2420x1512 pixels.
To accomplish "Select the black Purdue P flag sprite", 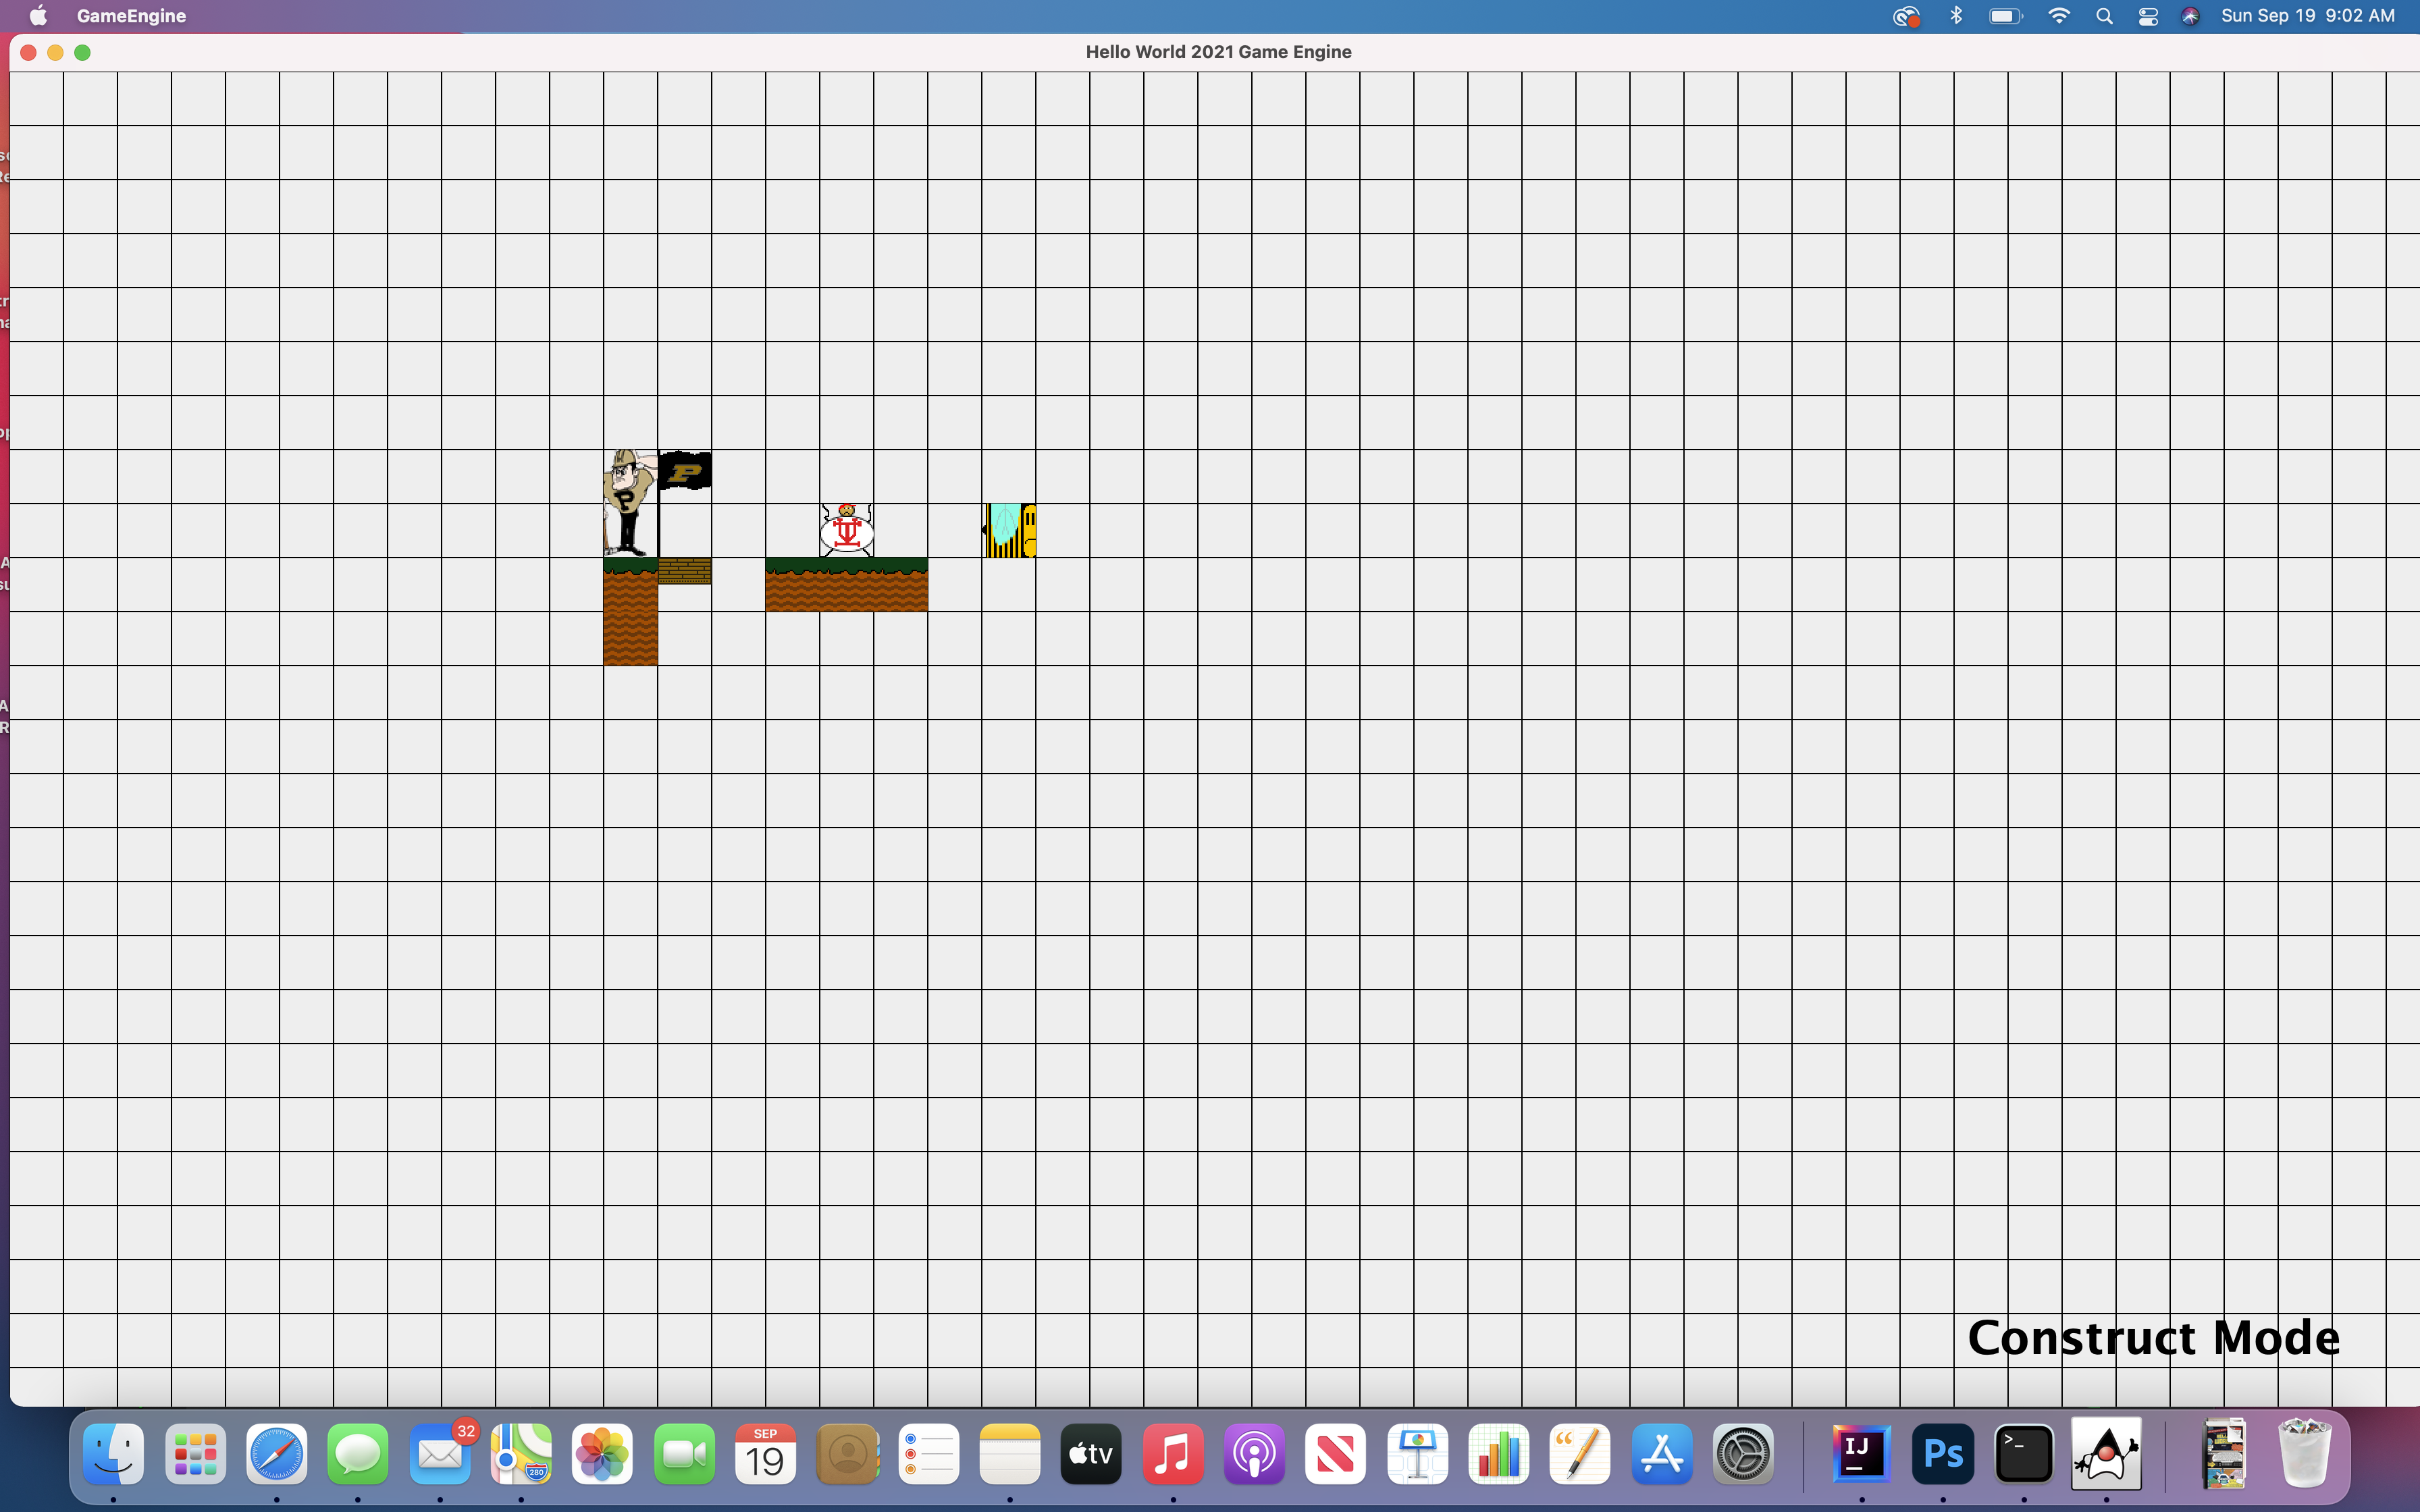I will [x=686, y=471].
